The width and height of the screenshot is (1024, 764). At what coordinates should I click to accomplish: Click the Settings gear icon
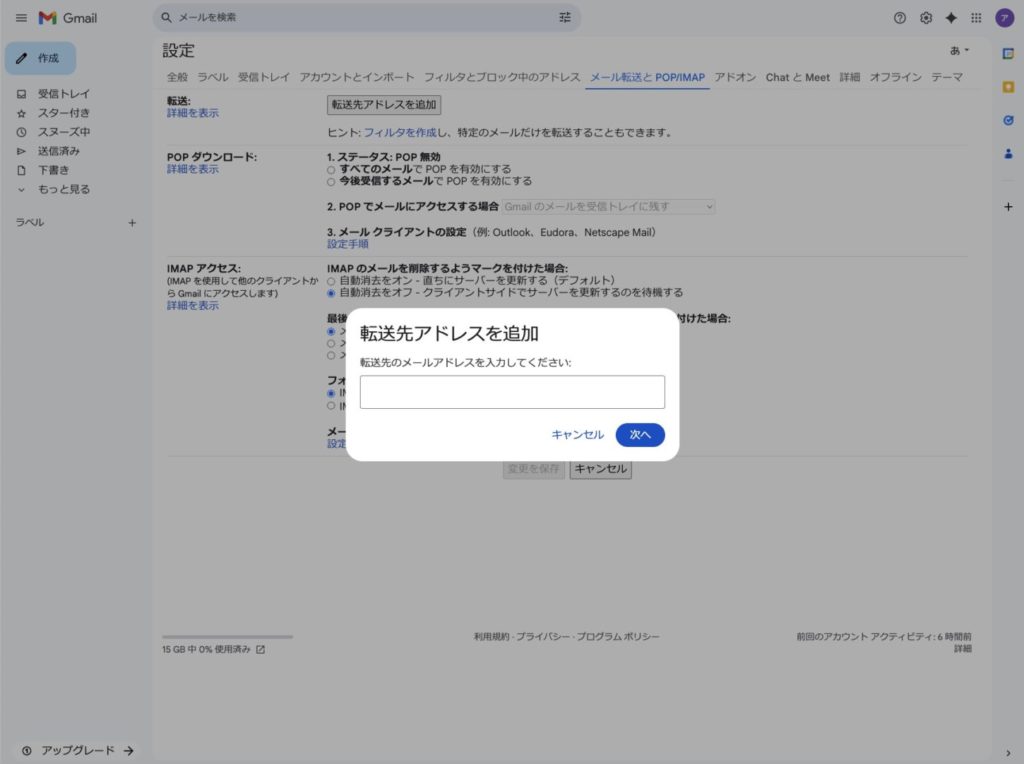click(926, 18)
